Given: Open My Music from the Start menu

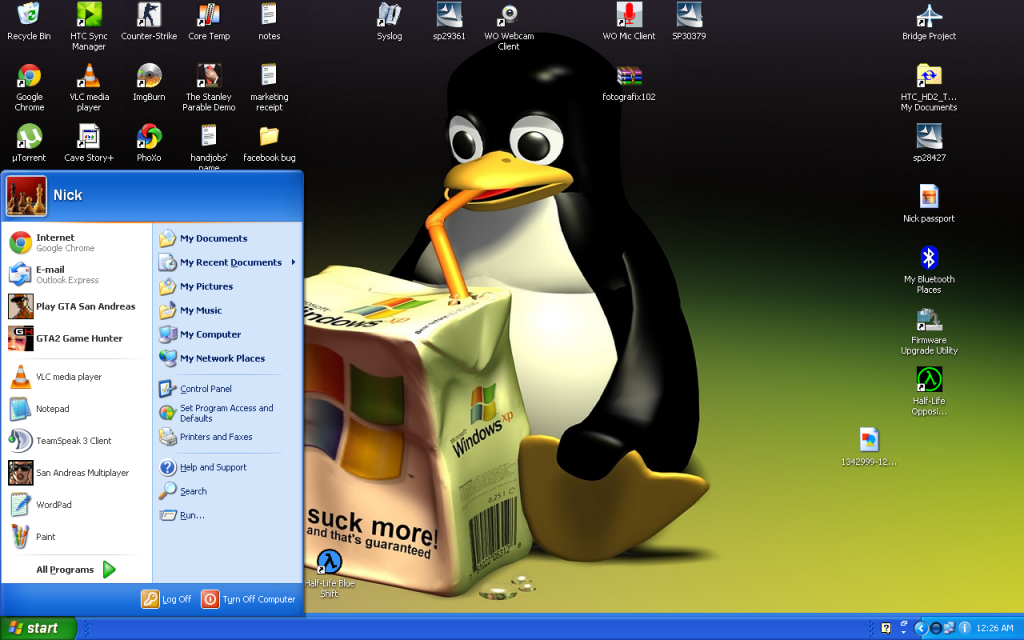Looking at the screenshot, I should click(227, 310).
